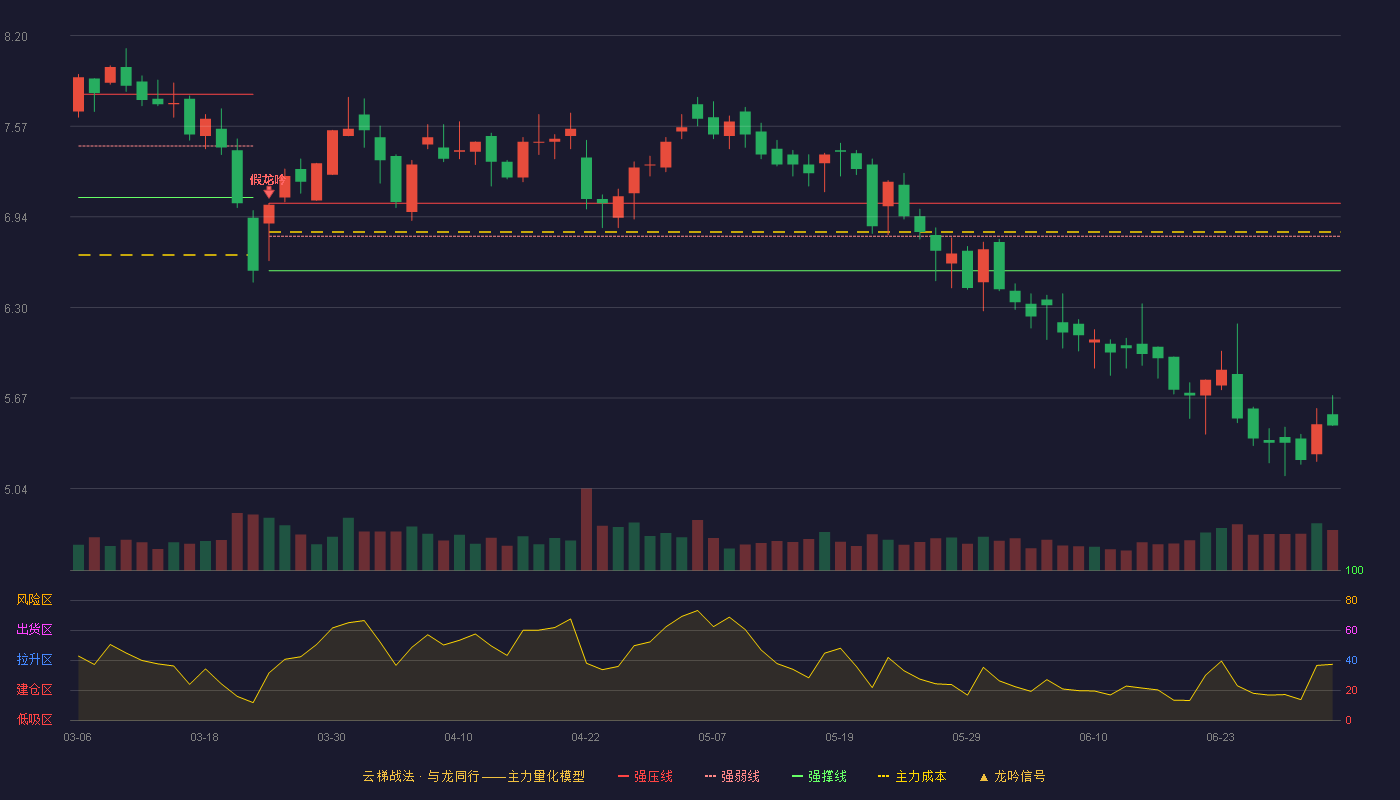1400x800 pixels.
Task: Click the 假龙吟 annotation label
Action: (x=267, y=179)
